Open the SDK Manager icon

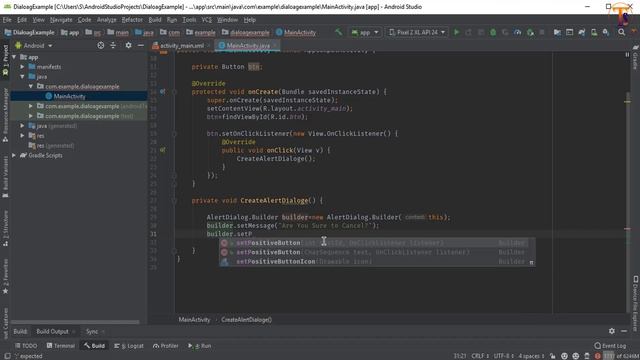pos(606,32)
